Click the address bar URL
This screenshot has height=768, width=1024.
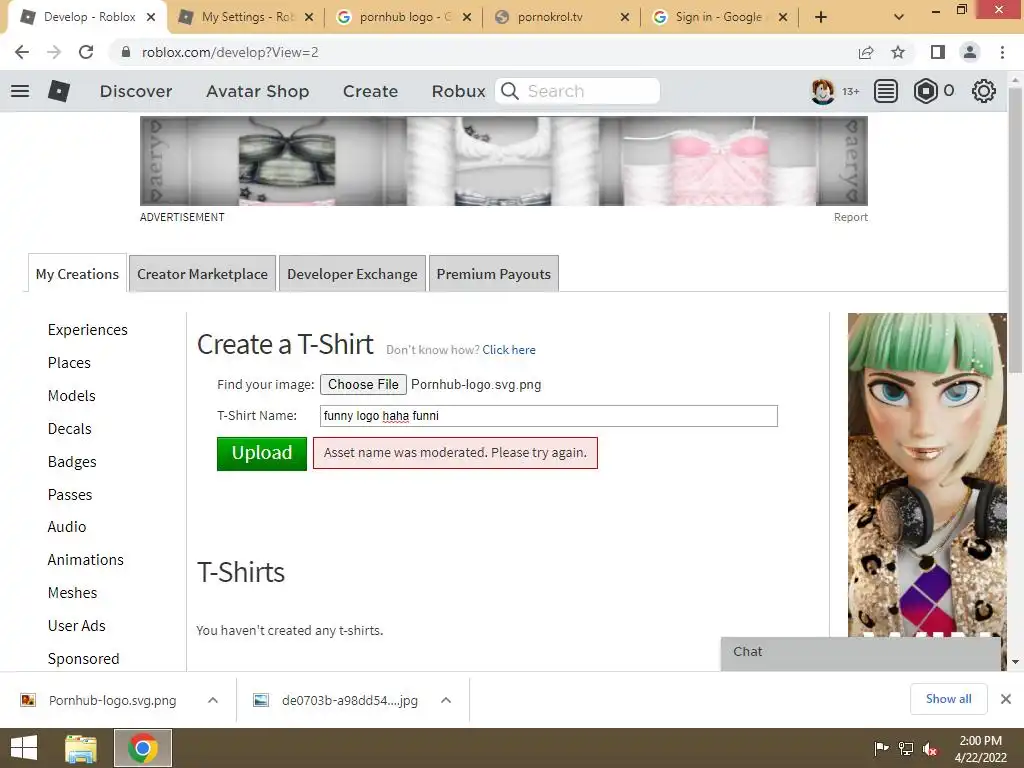[x=230, y=52]
